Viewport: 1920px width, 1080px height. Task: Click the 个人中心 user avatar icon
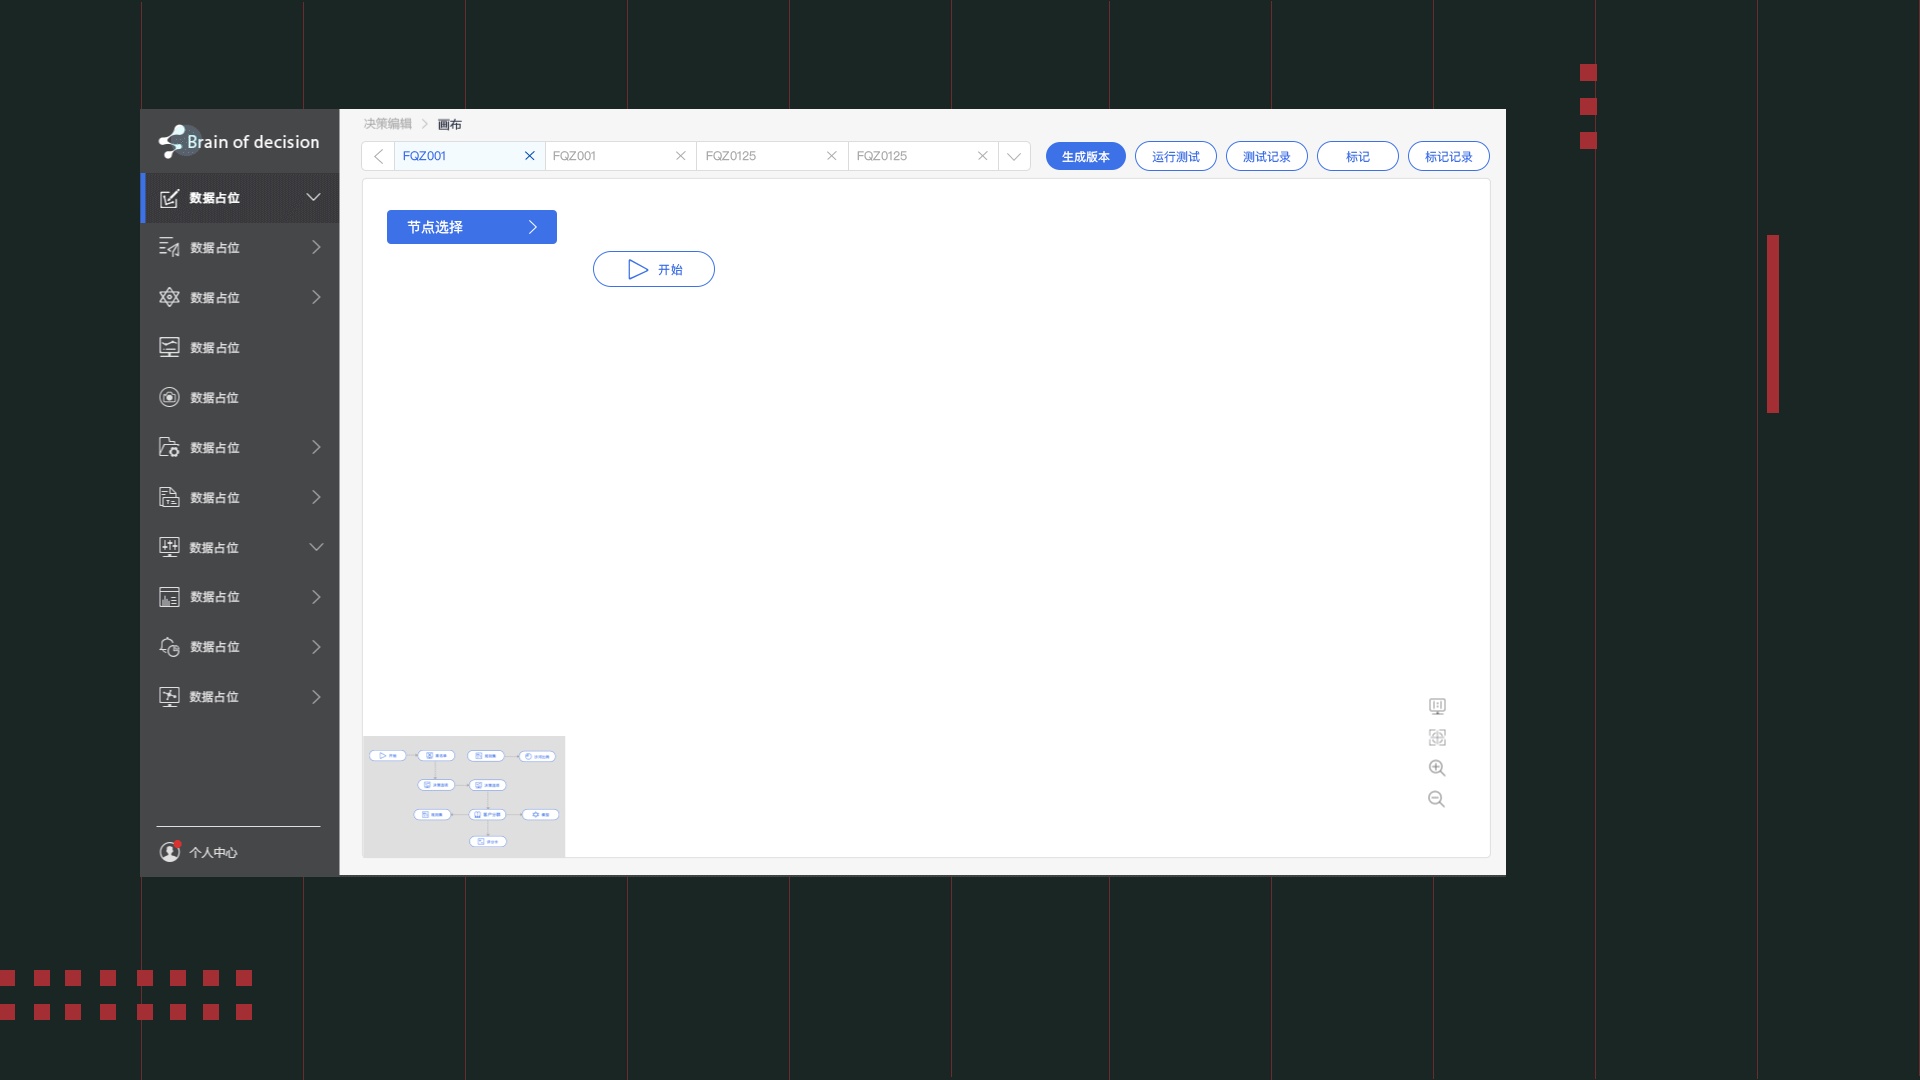pos(170,852)
